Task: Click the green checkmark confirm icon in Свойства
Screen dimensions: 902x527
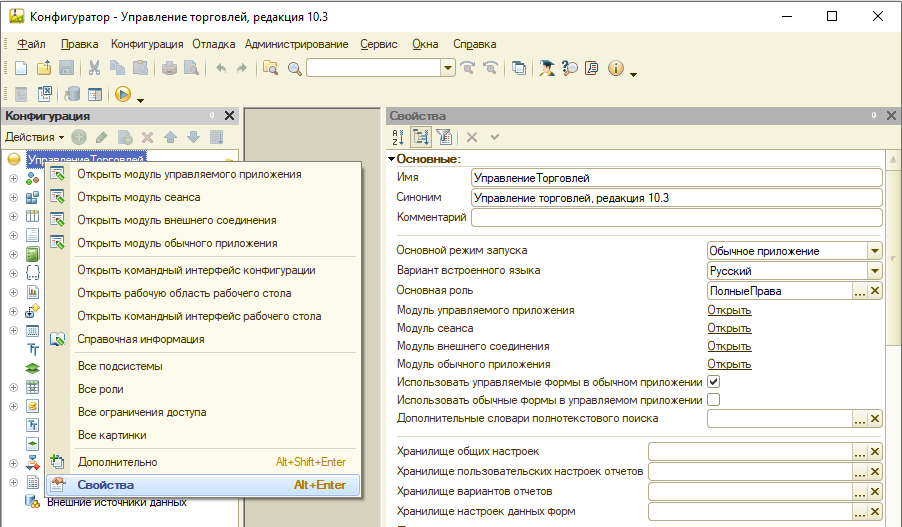Action: tap(495, 137)
